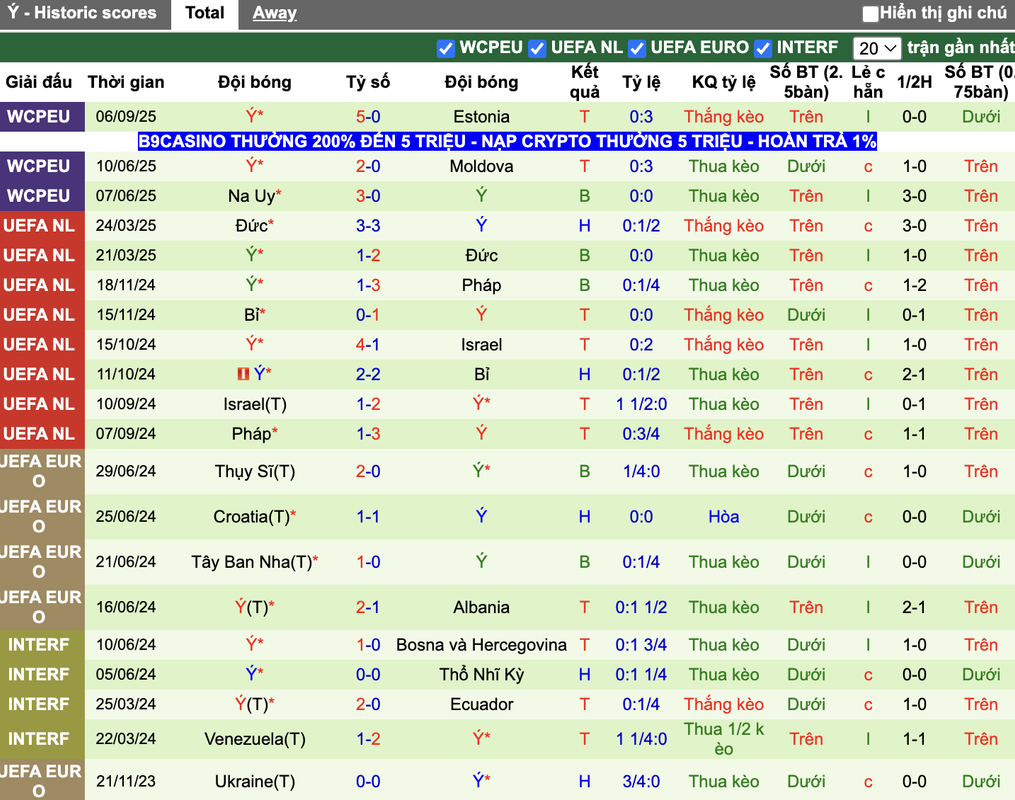
Task: Click Albania team name
Action: click(x=481, y=608)
